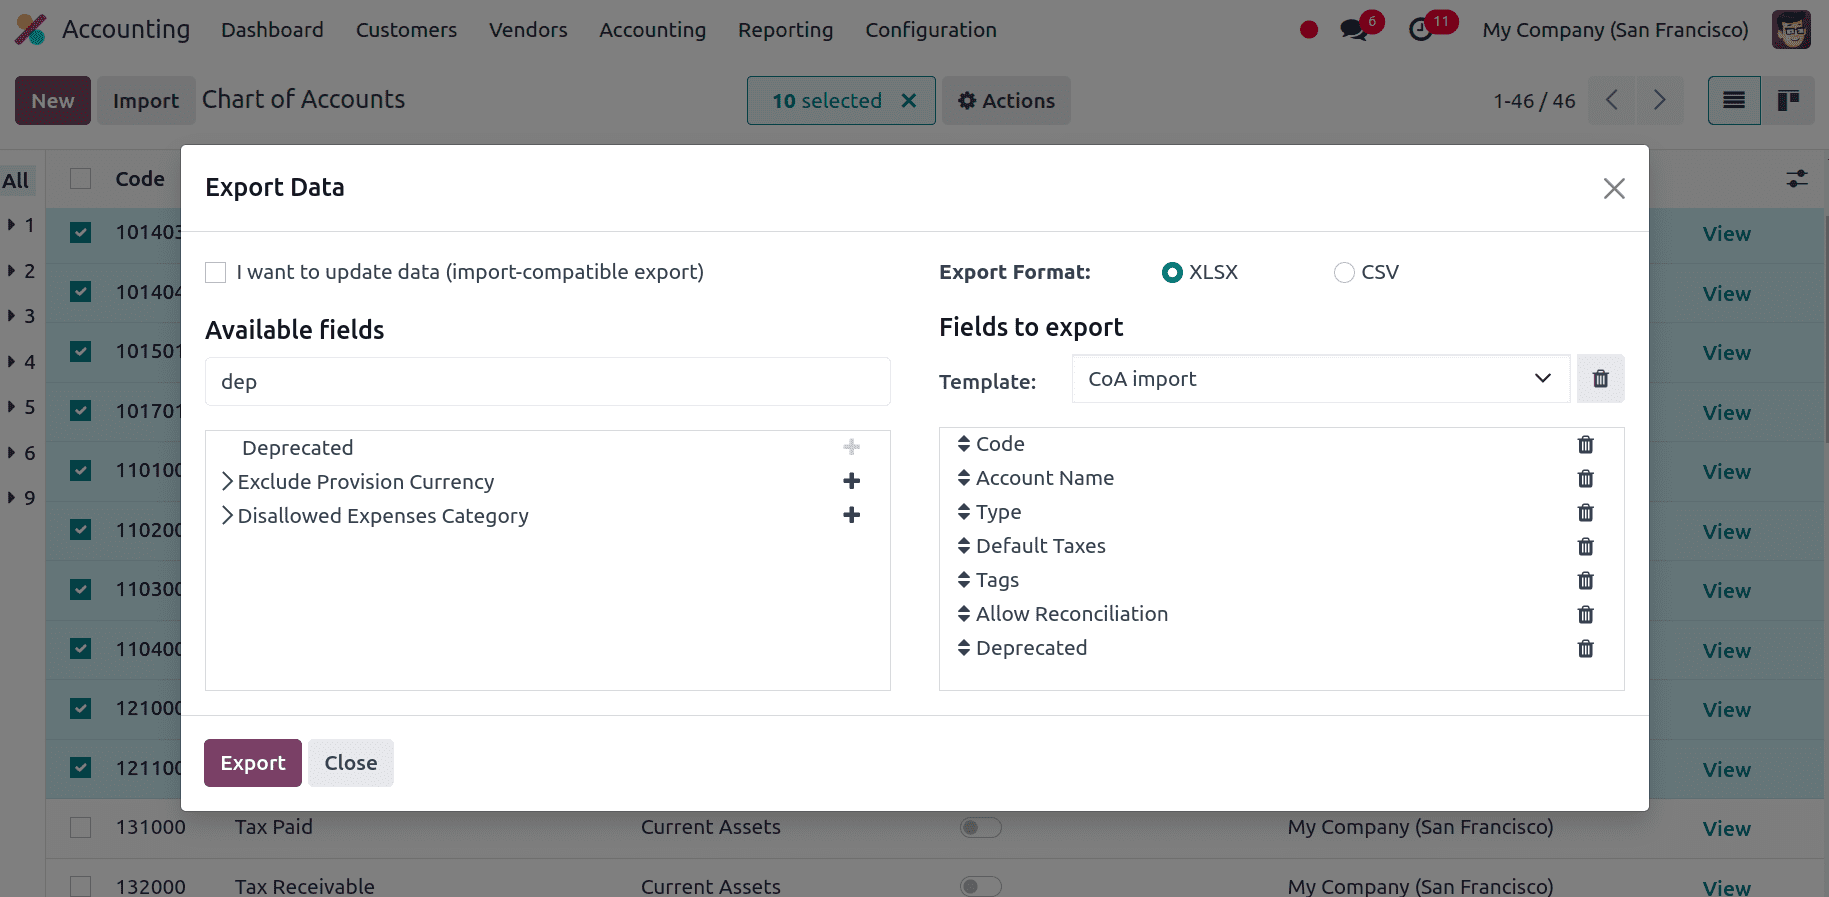Screen dimensions: 1829x897
Task: Open the Configuration menu
Action: pos(931,30)
